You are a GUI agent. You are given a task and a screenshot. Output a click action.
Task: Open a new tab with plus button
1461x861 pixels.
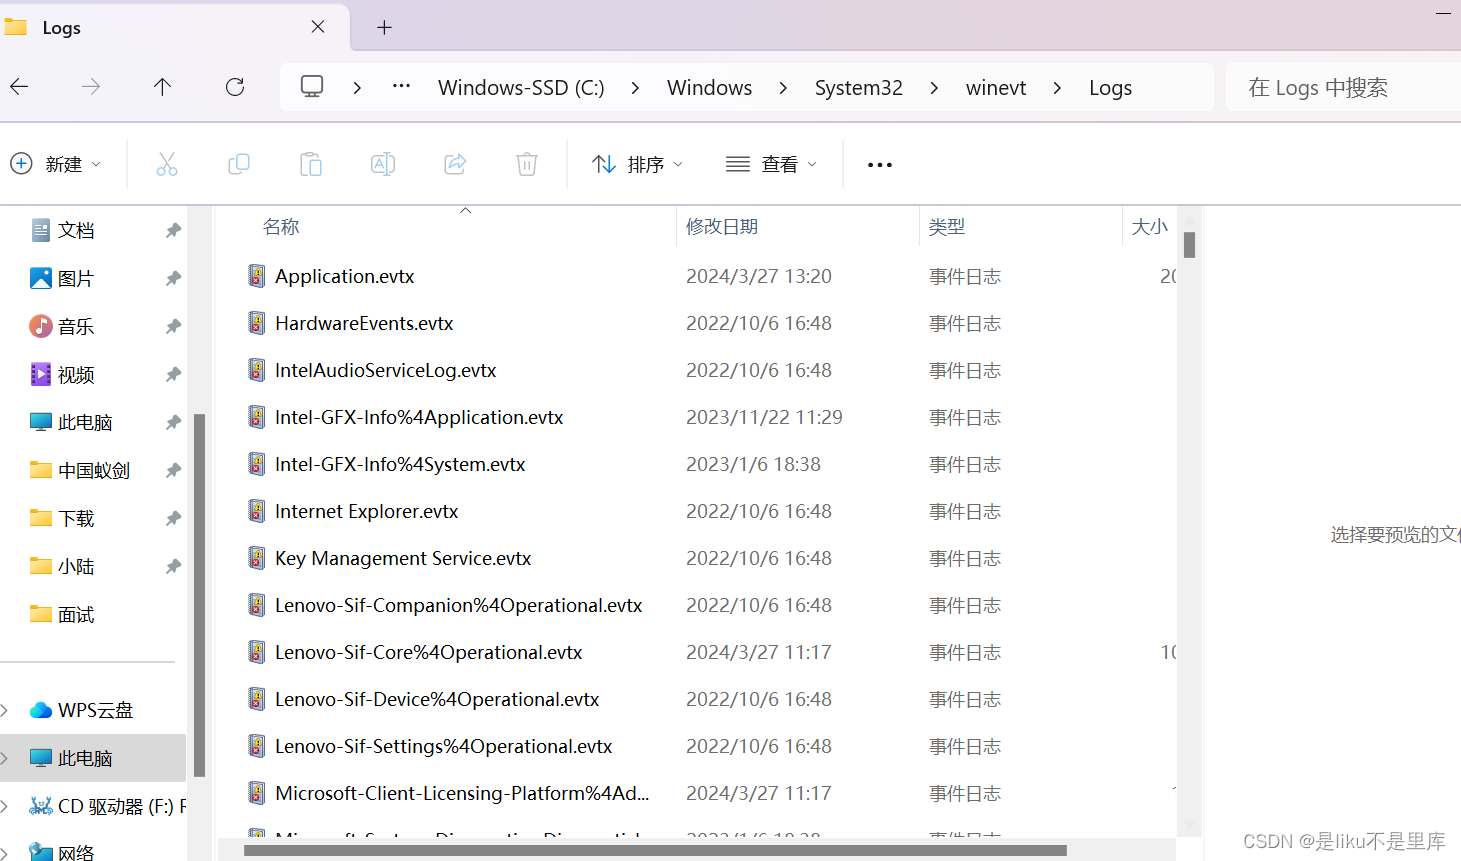tap(384, 27)
